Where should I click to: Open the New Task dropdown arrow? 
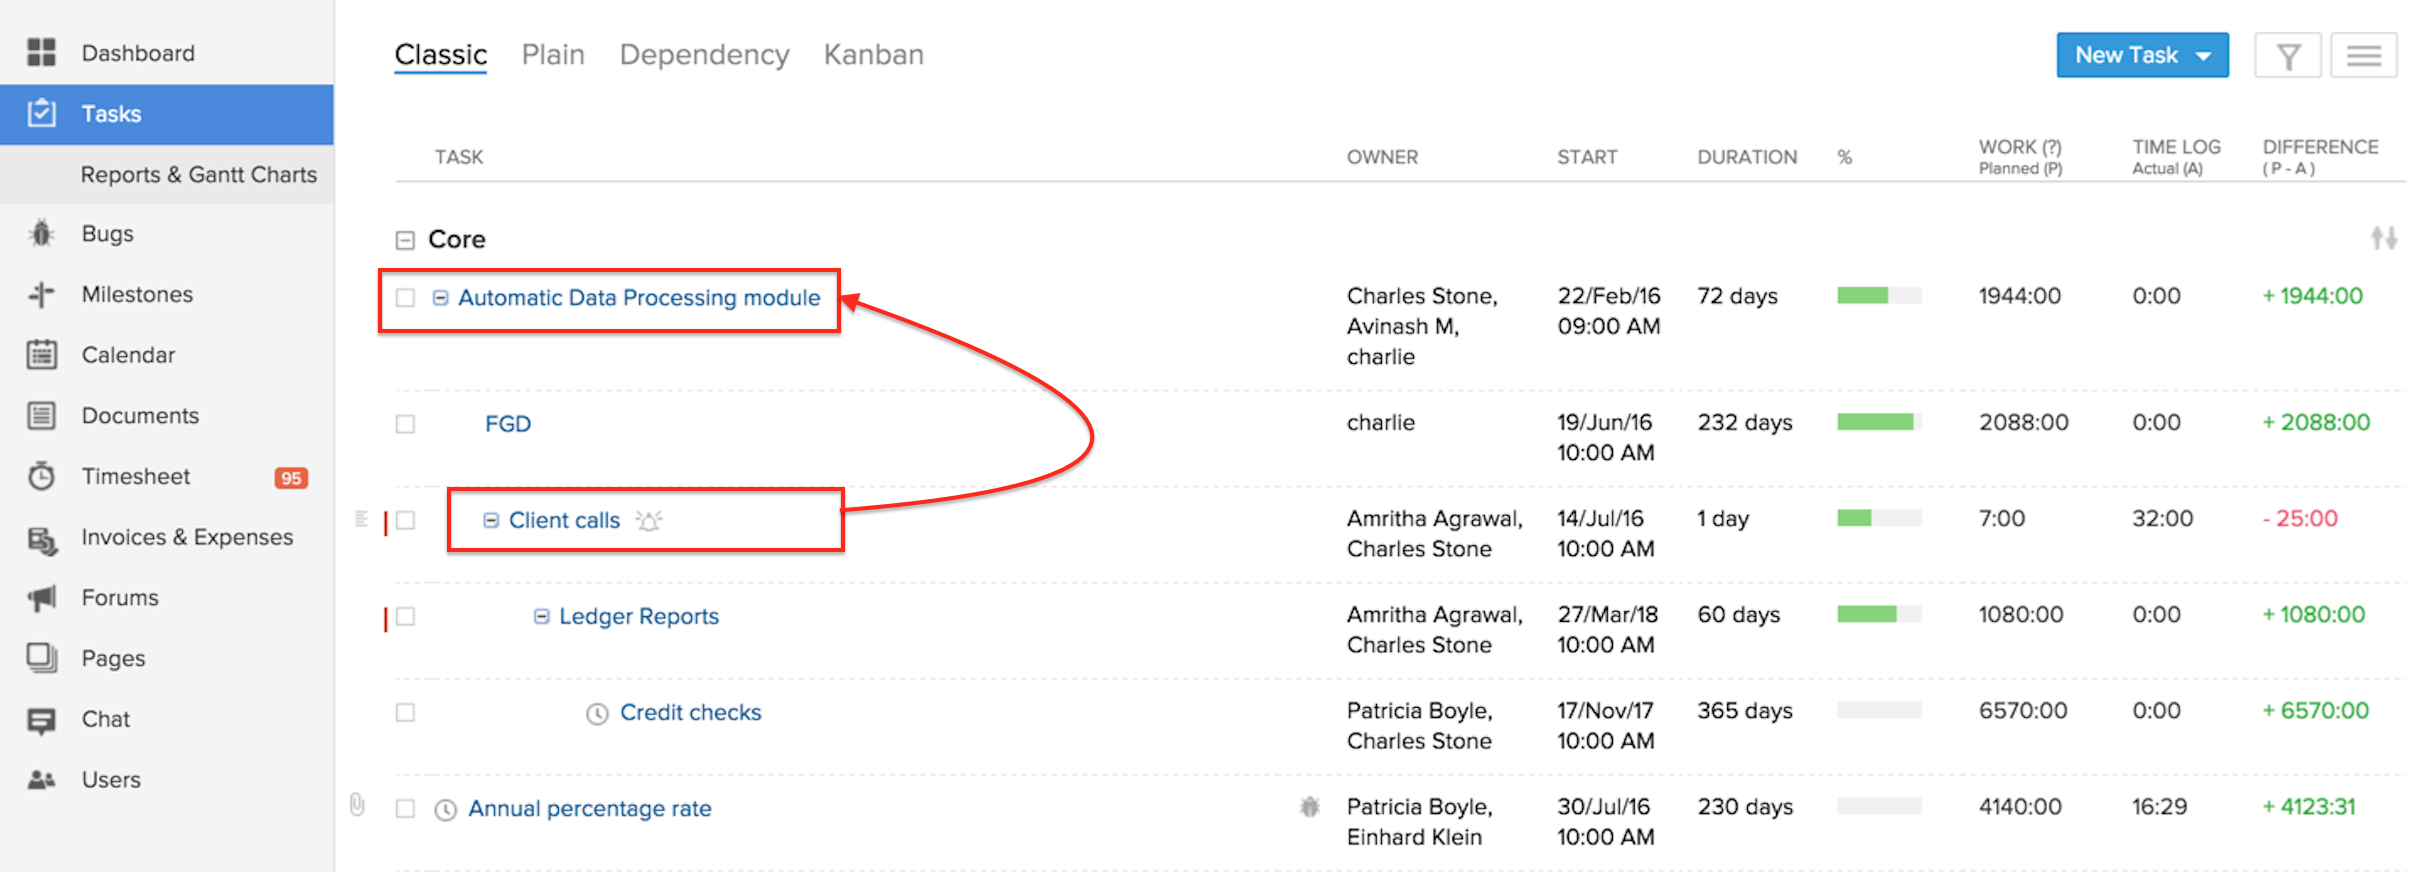click(2203, 56)
